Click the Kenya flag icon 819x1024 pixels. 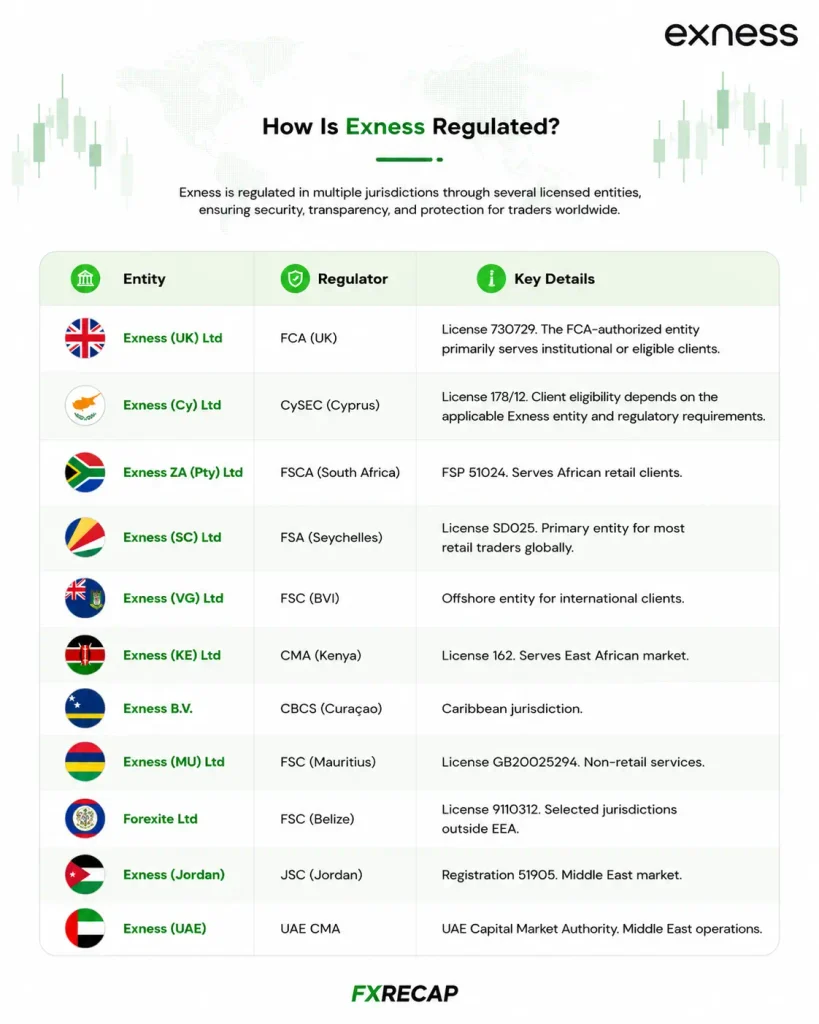coord(85,655)
